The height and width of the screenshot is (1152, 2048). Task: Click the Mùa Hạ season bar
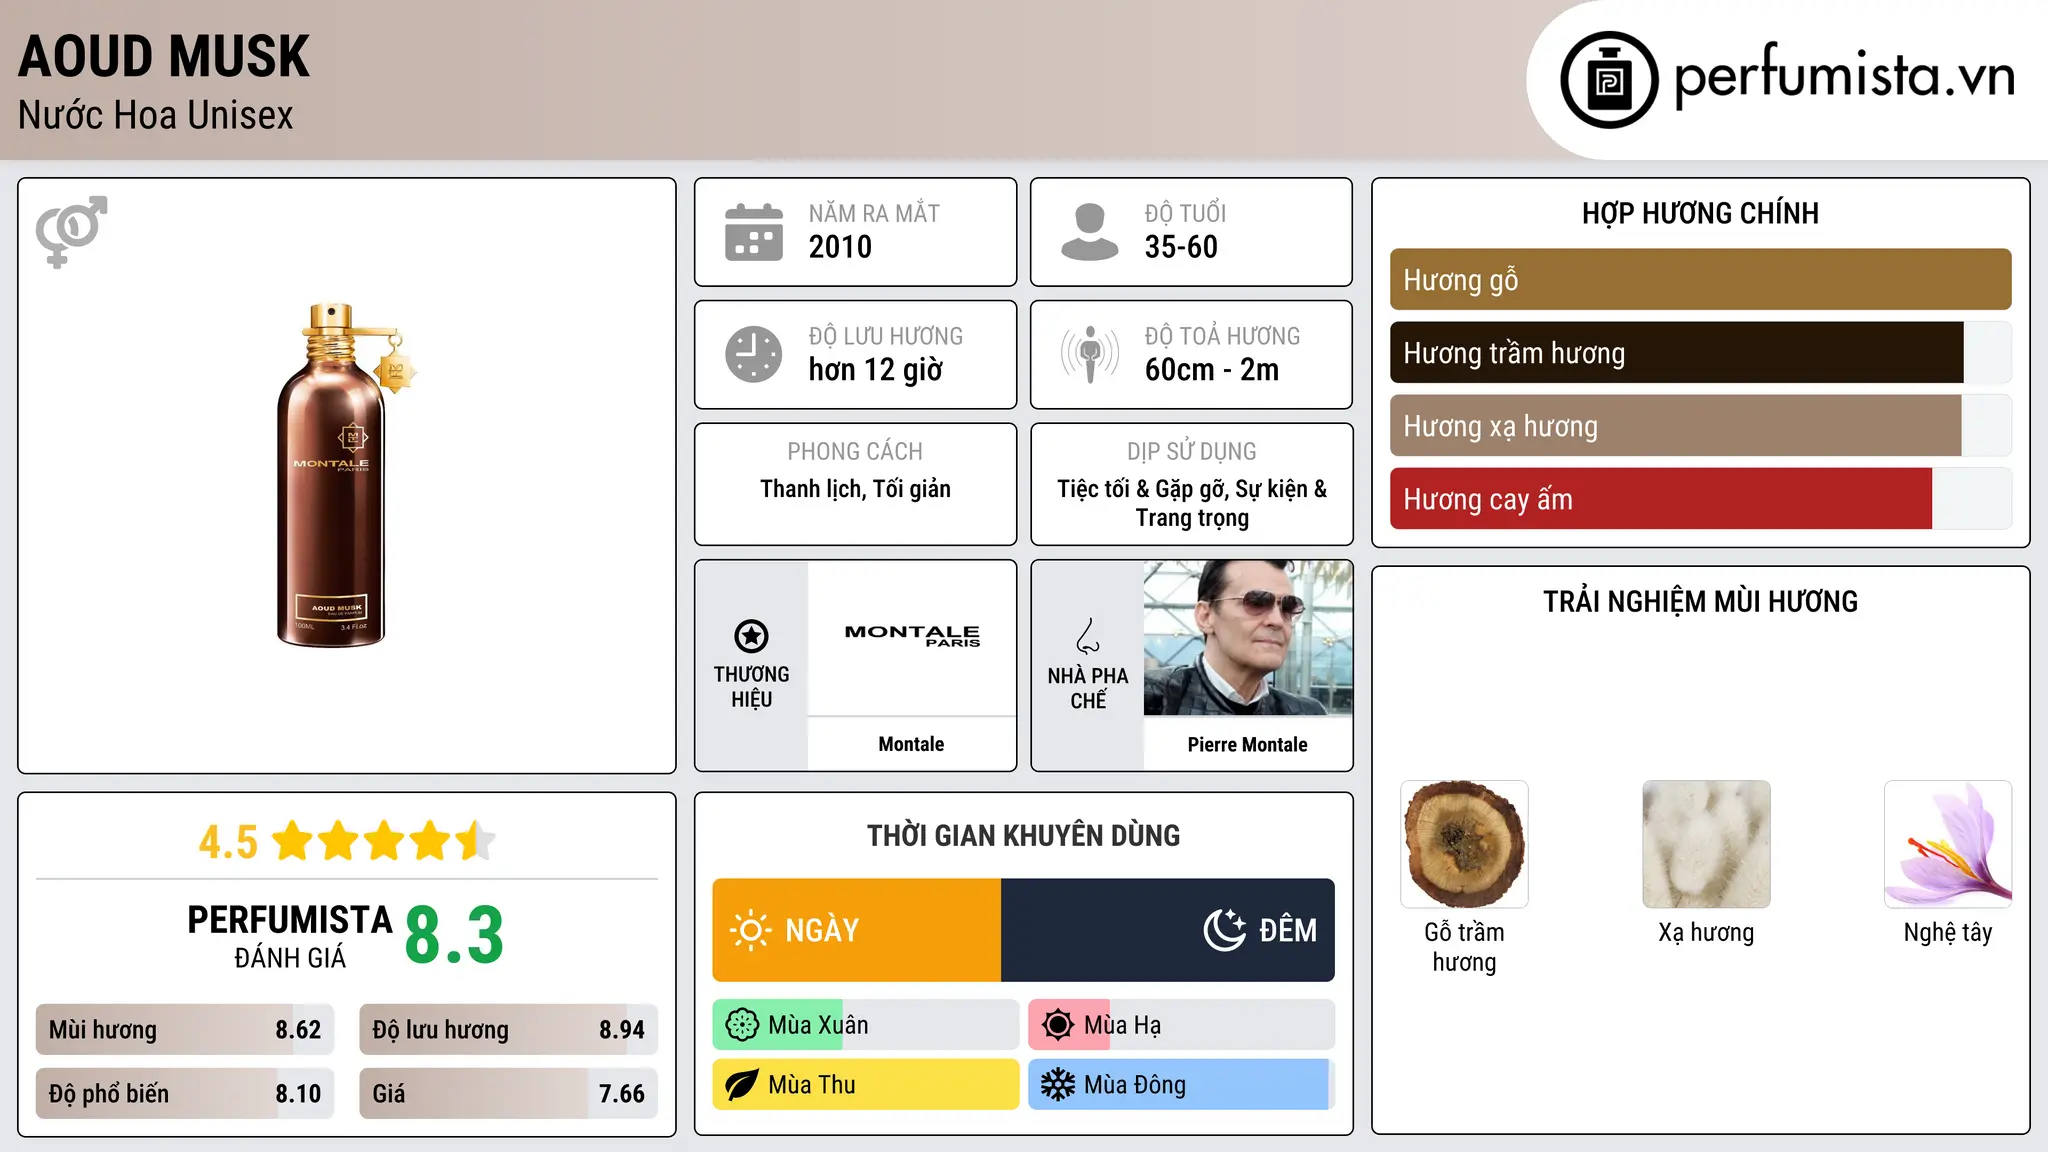(1182, 1025)
